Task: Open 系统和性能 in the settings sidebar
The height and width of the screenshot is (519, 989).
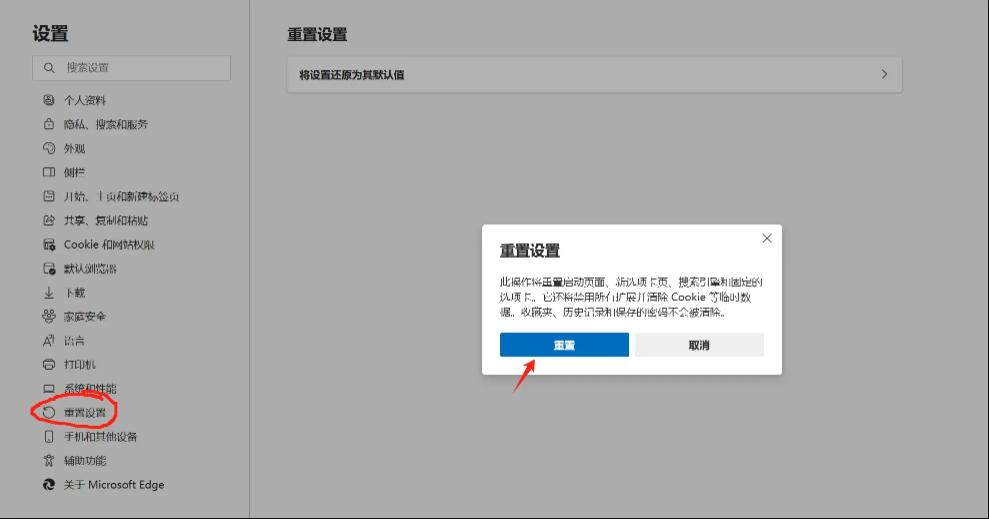Action: point(90,388)
